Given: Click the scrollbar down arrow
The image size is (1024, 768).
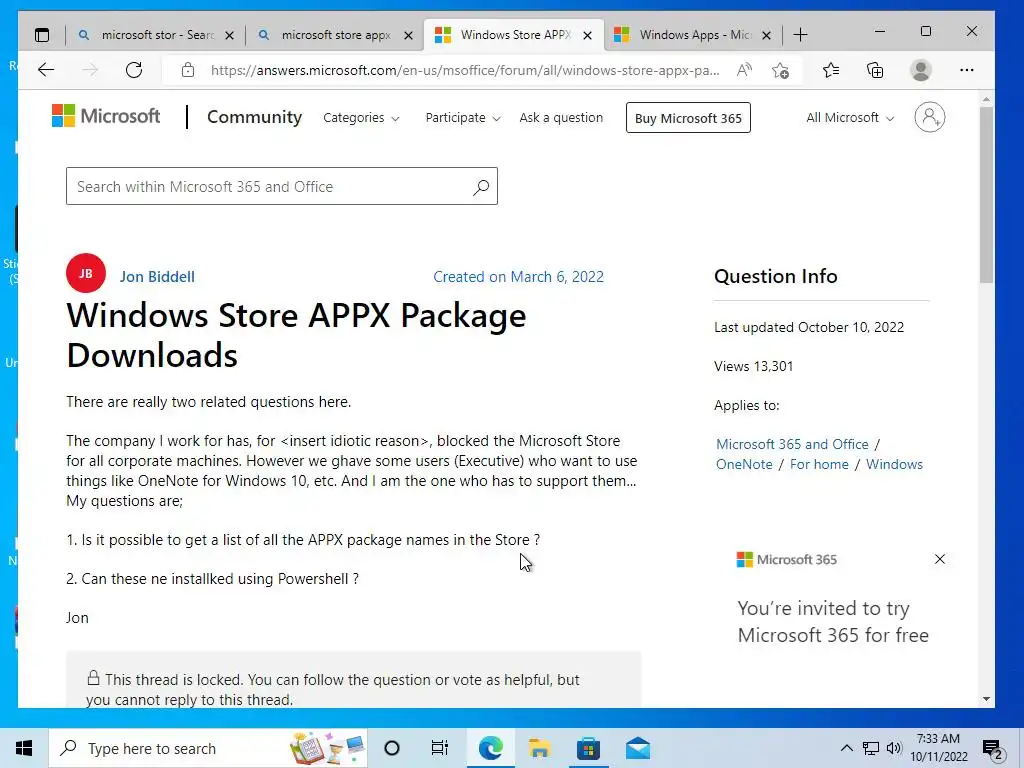Looking at the screenshot, I should point(986,699).
